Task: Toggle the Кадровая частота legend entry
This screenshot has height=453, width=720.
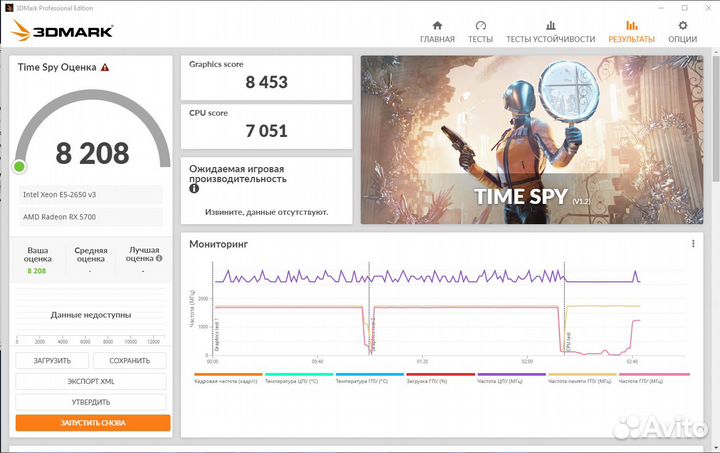Action: [x=228, y=379]
